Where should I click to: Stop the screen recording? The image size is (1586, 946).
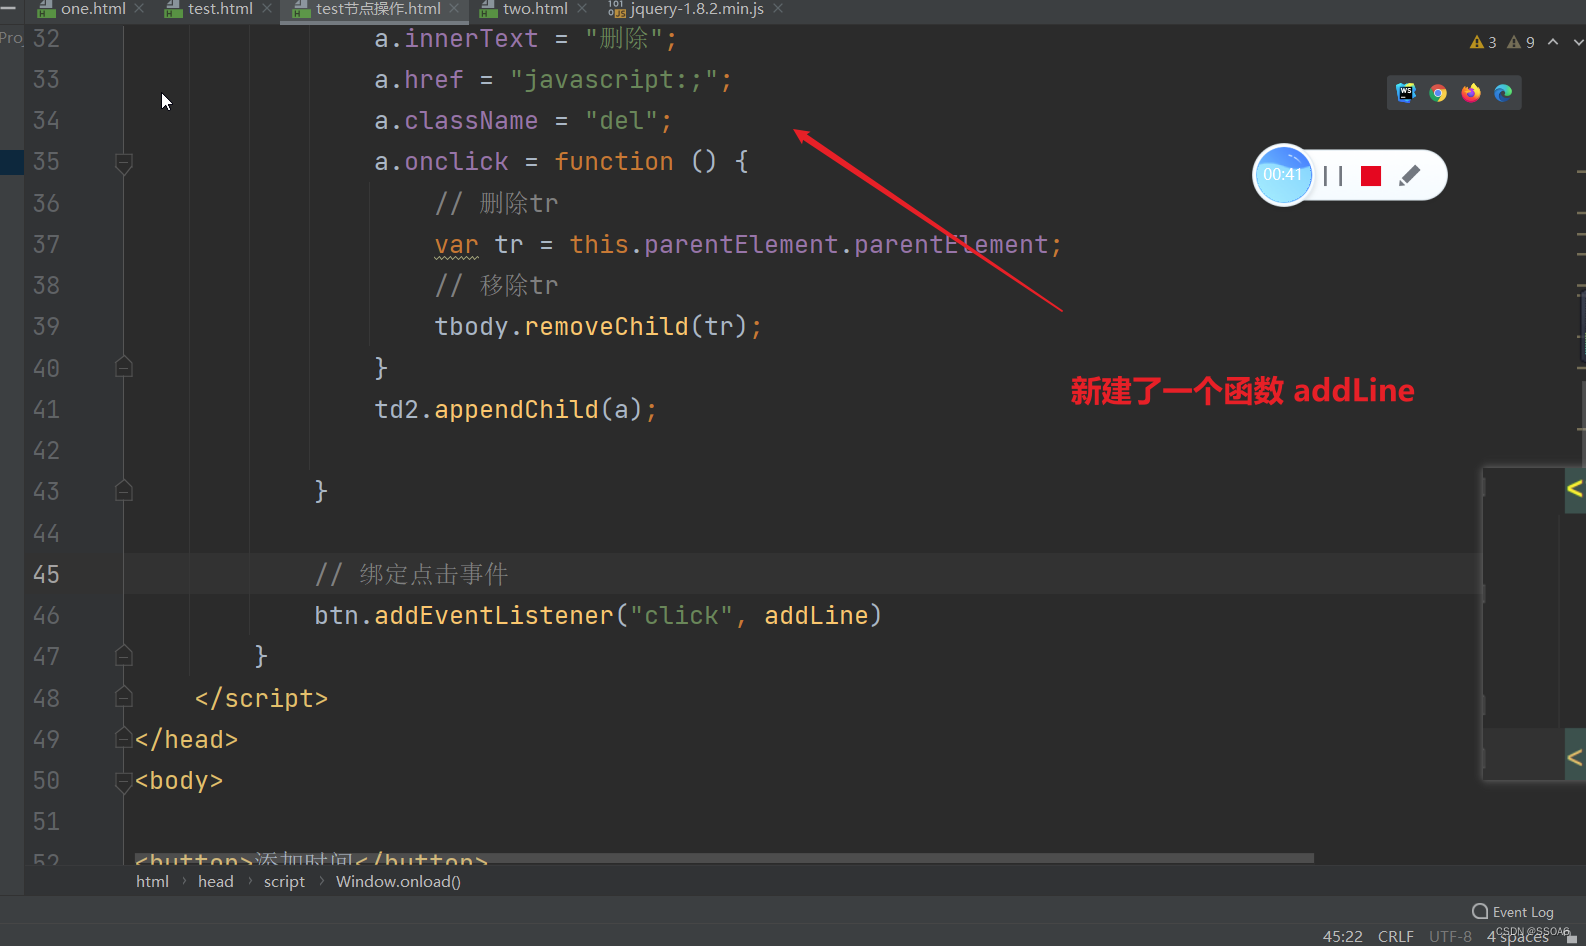1371,176
